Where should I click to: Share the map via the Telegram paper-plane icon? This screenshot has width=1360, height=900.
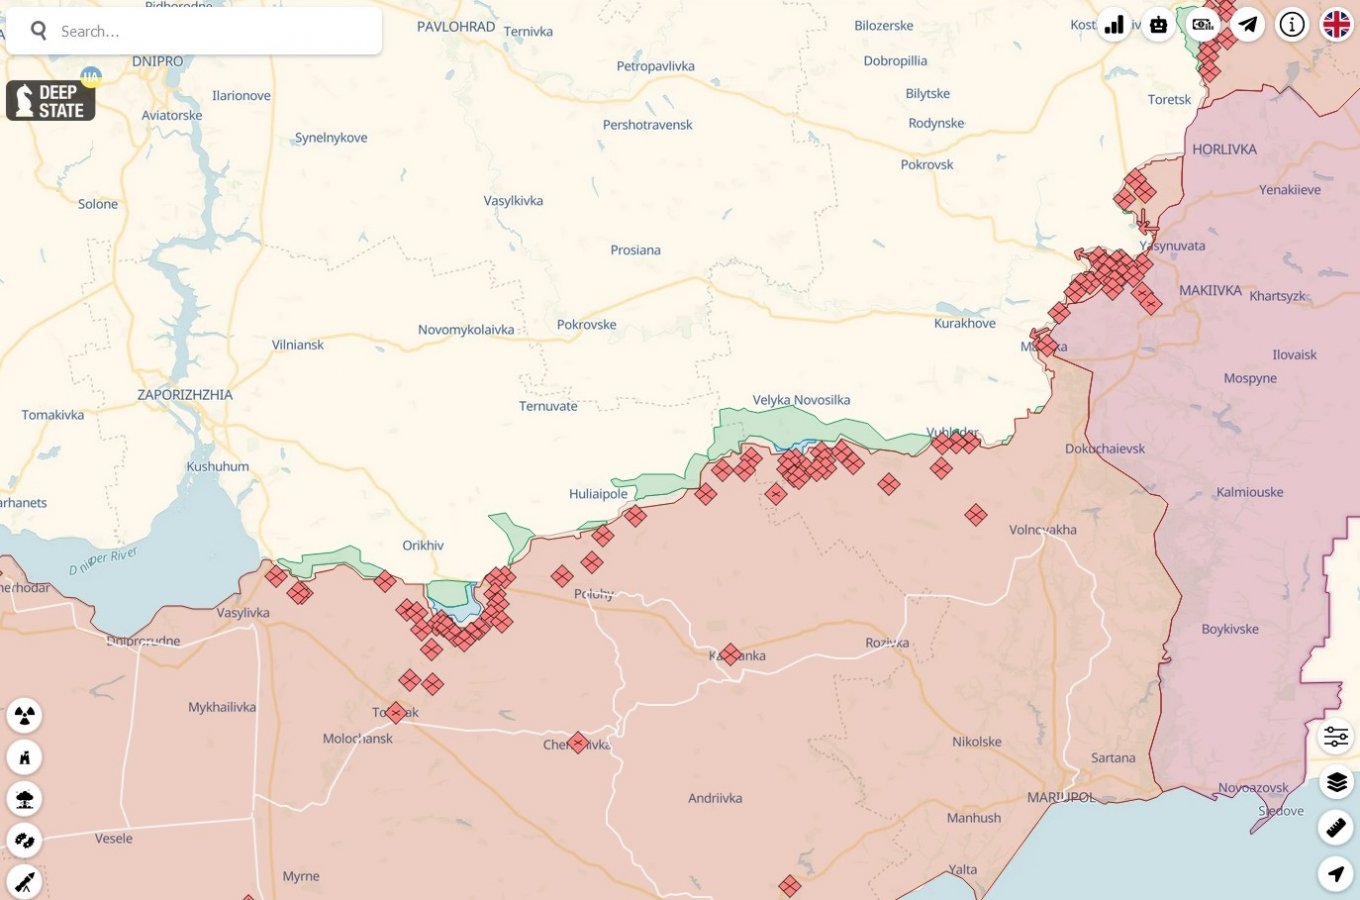click(1247, 23)
